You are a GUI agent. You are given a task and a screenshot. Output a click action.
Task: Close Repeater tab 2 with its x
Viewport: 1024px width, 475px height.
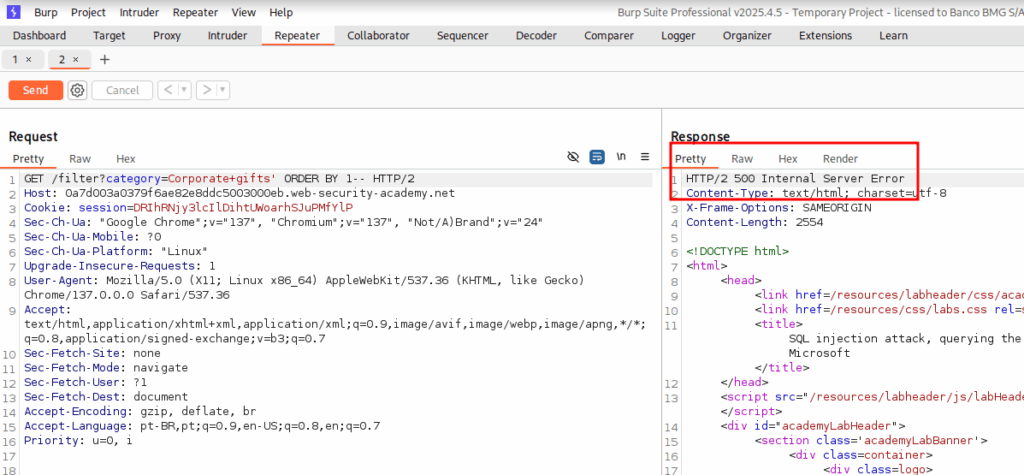tap(76, 60)
